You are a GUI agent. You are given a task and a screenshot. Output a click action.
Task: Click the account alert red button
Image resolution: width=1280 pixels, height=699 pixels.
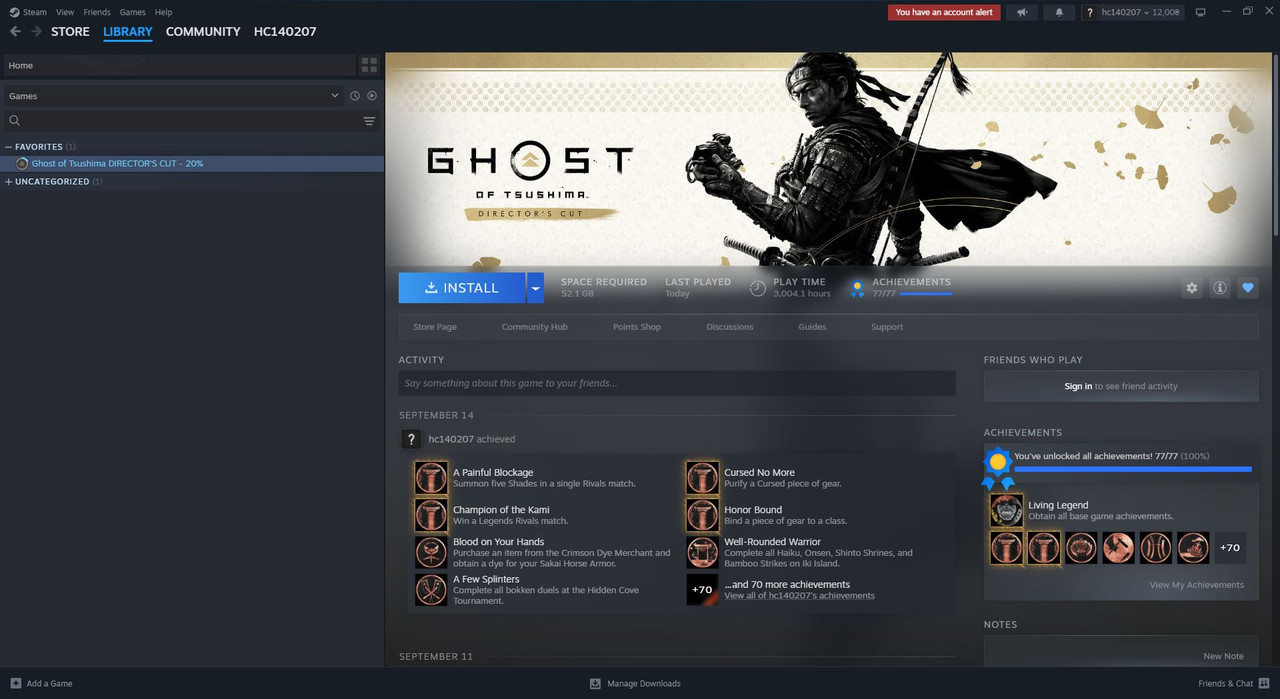pos(944,12)
